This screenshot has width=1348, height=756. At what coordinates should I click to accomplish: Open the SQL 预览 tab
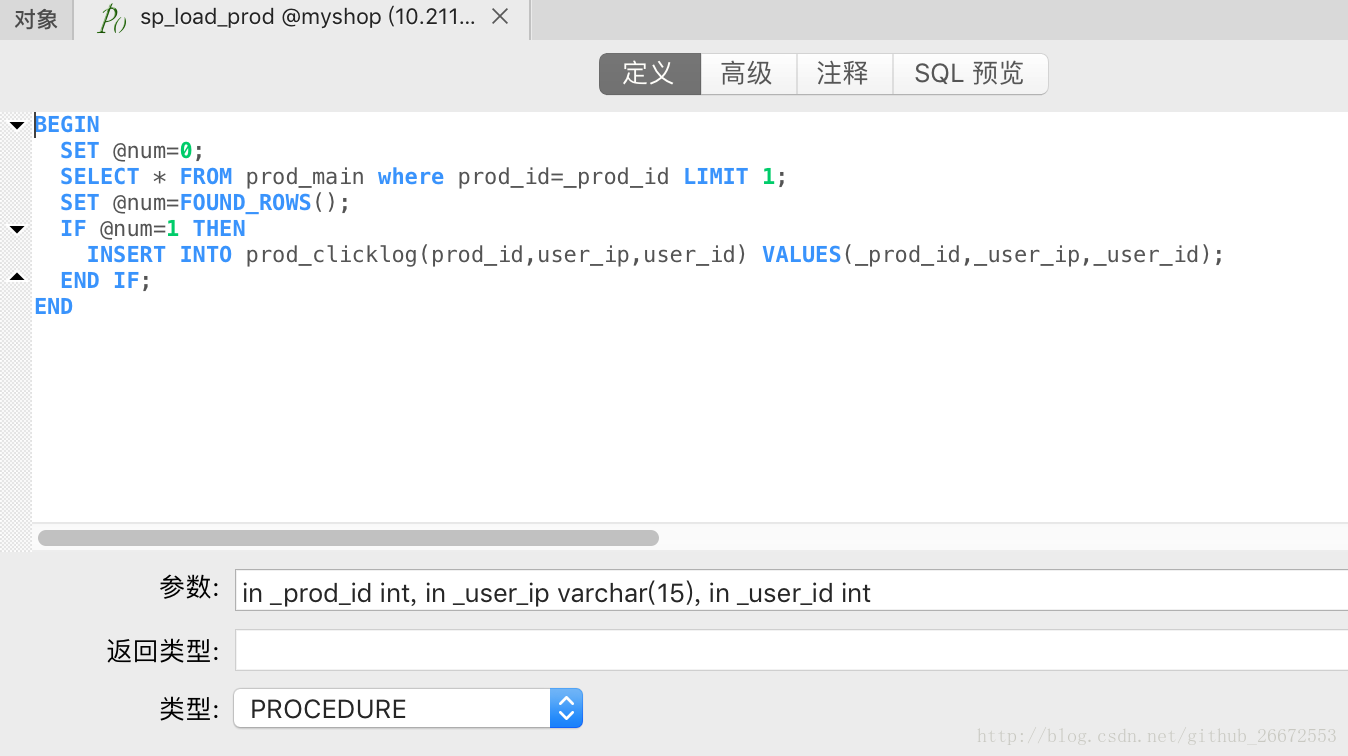coord(969,74)
